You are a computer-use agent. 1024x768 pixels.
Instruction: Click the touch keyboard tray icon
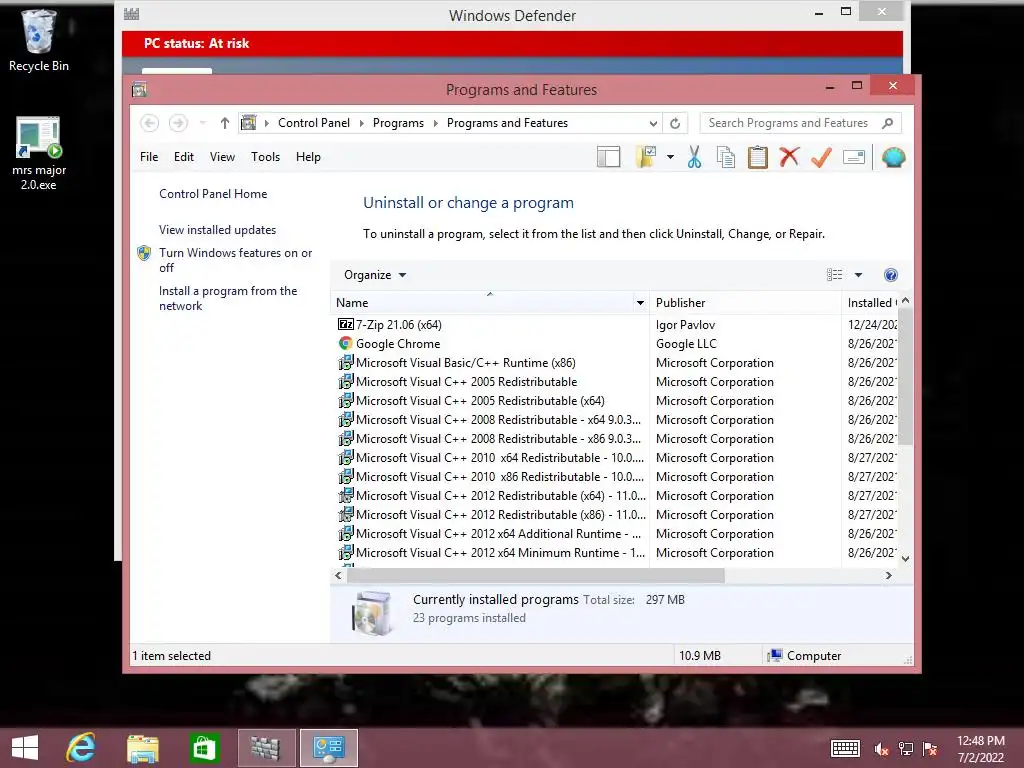845,748
